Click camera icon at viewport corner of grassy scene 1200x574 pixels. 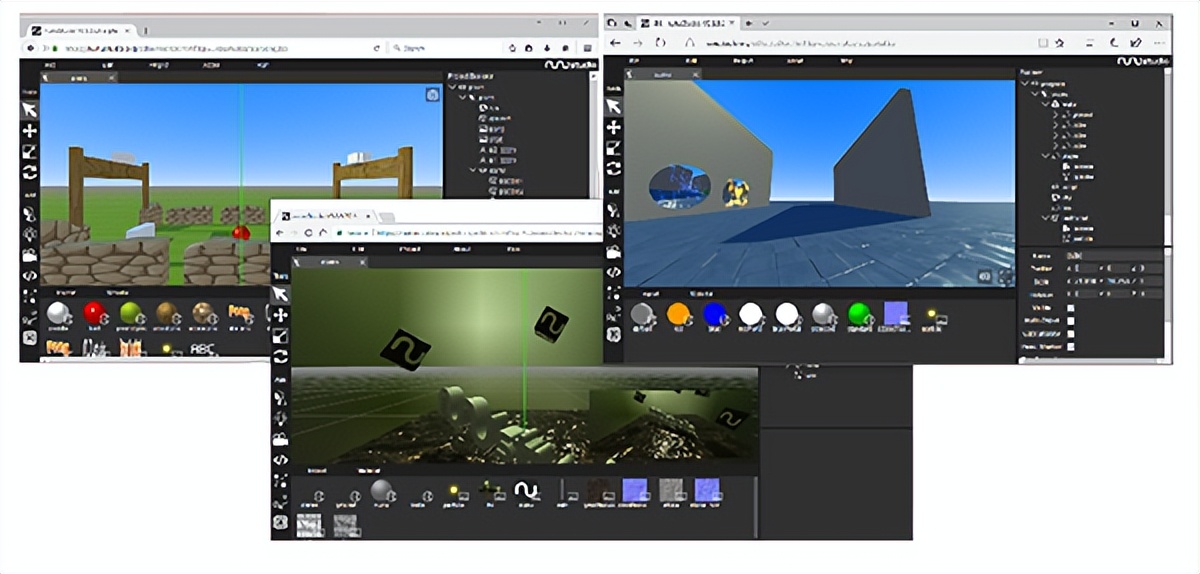[432, 94]
